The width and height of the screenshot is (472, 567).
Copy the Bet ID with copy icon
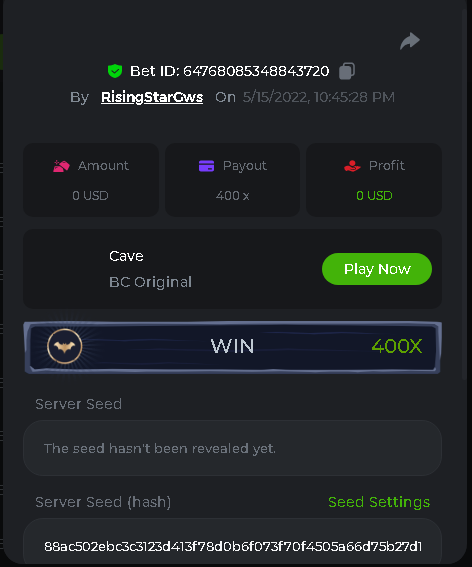(346, 71)
